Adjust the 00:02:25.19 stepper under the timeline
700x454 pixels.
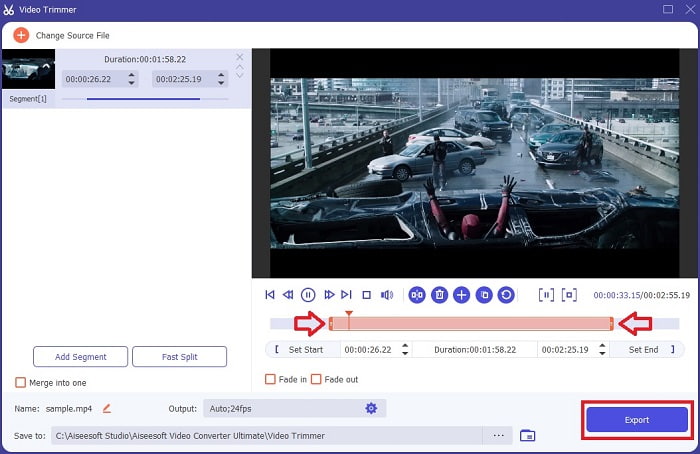tap(602, 350)
